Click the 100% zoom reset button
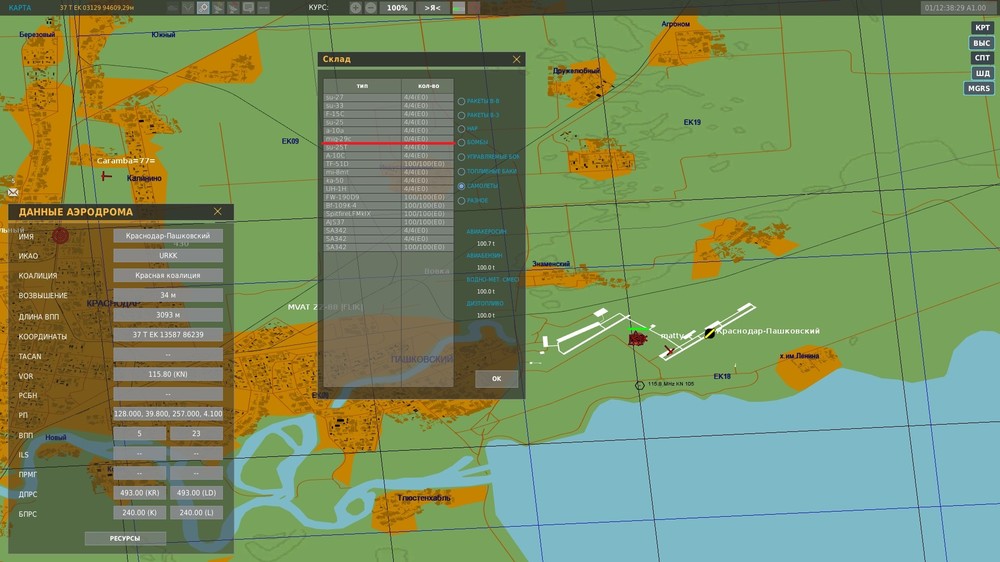Screen dimensions: 1000x562 [397, 8]
